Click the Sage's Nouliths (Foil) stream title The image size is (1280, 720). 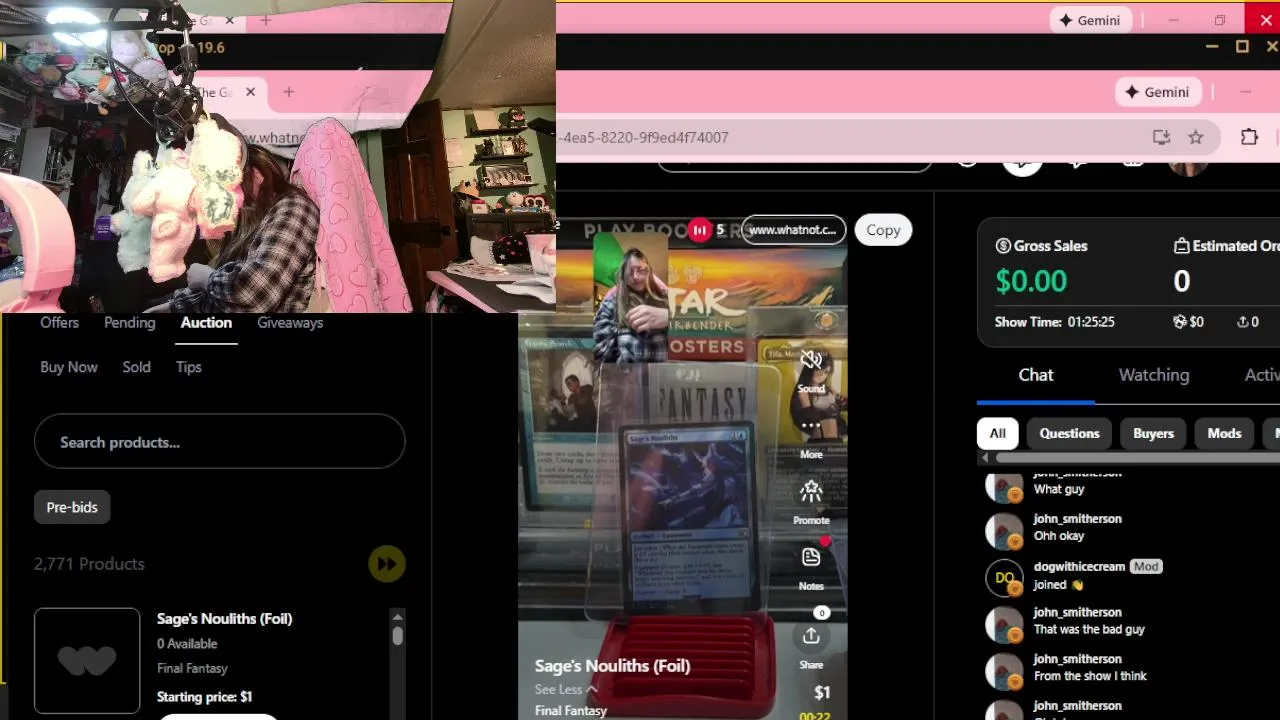pos(612,666)
